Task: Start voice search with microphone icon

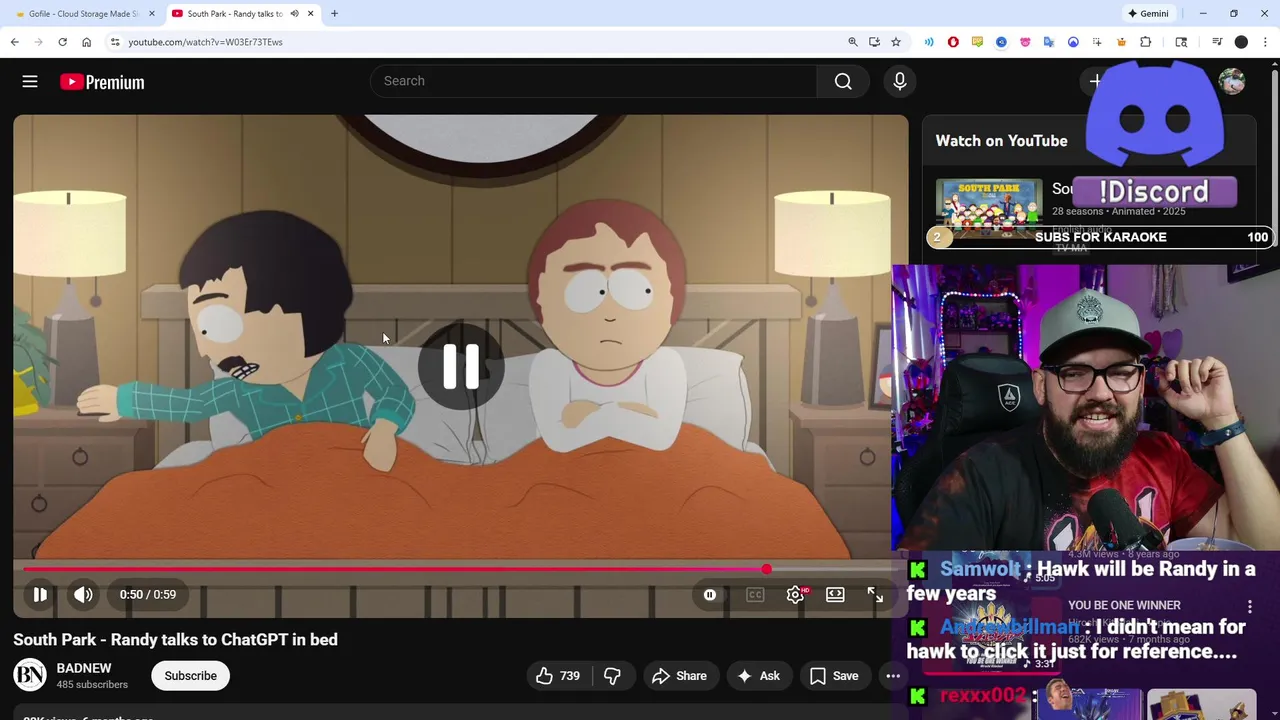Action: coord(900,81)
